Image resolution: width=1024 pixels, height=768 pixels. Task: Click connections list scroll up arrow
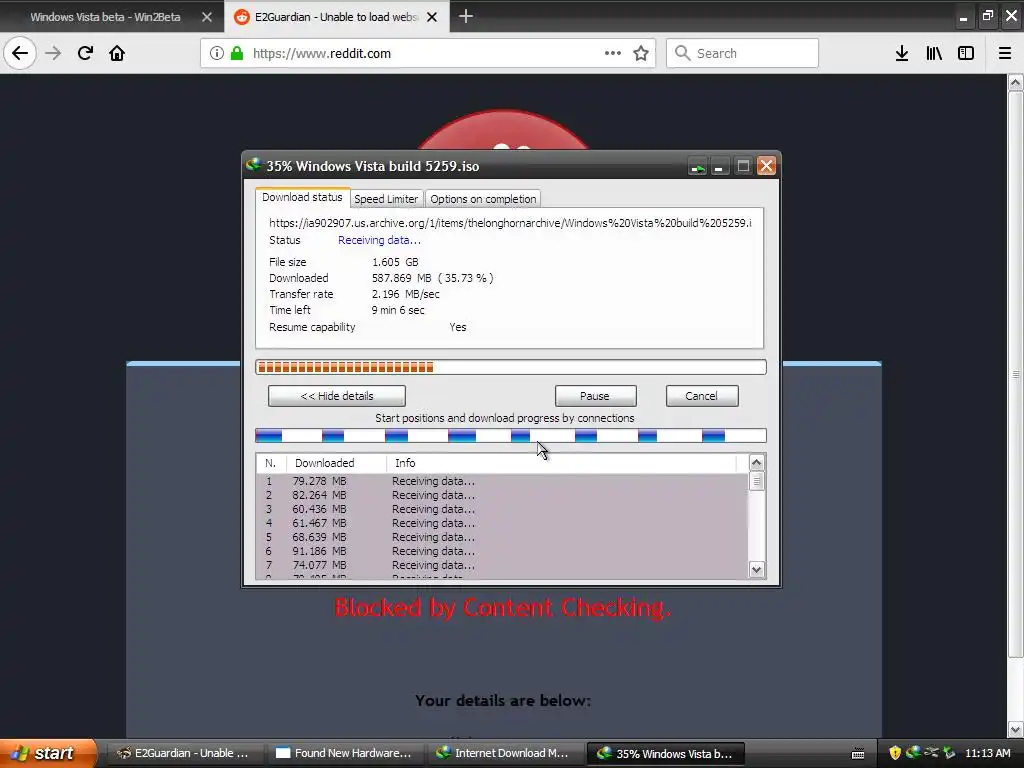pos(756,463)
